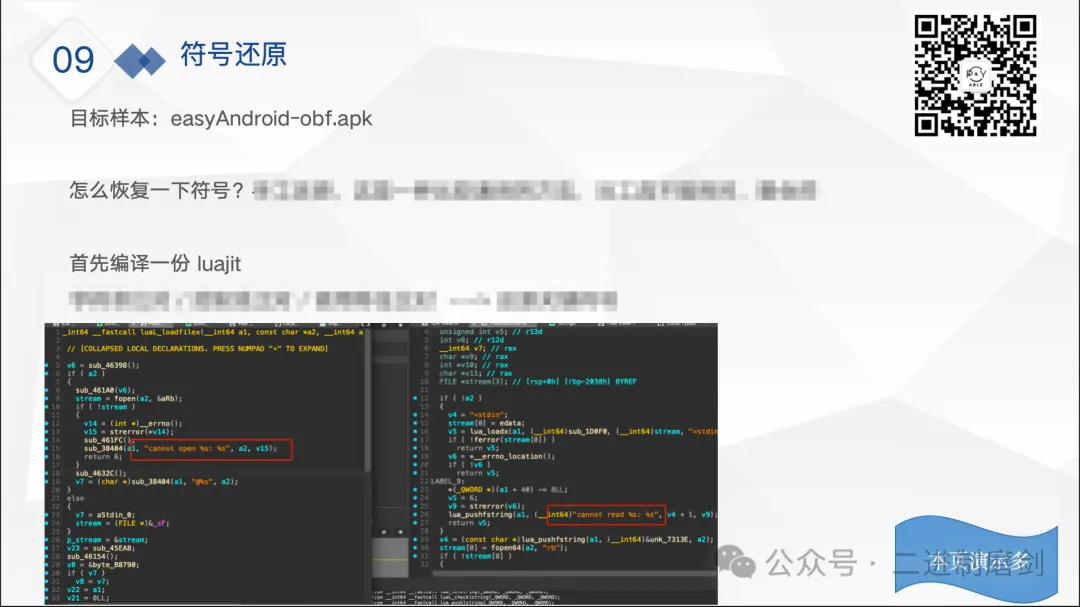Toggle breakpoint dot on left pane line 15

point(50,451)
